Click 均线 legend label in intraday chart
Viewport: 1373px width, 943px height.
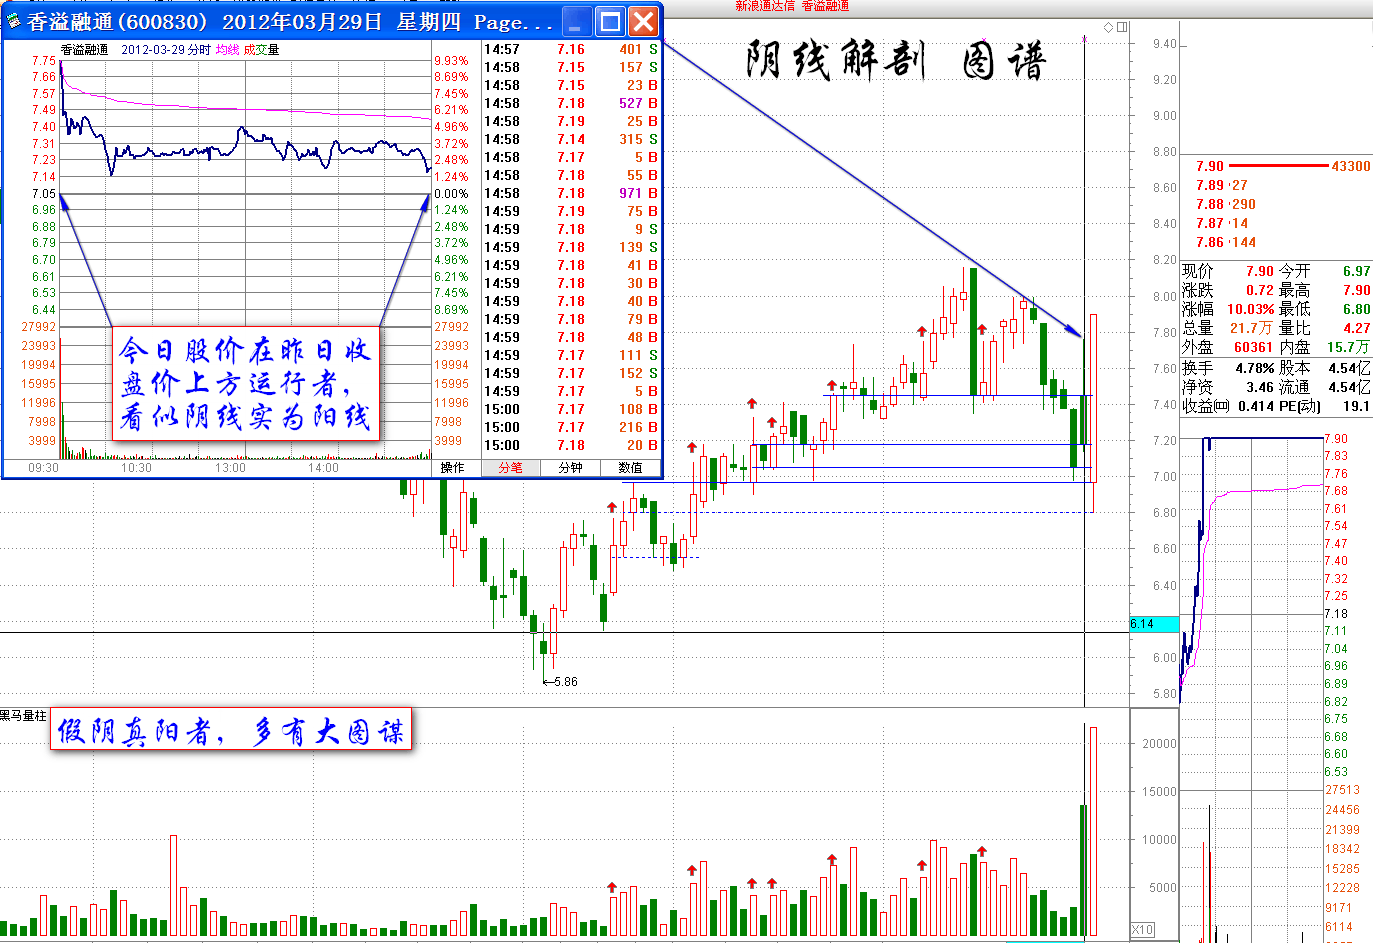coord(227,49)
